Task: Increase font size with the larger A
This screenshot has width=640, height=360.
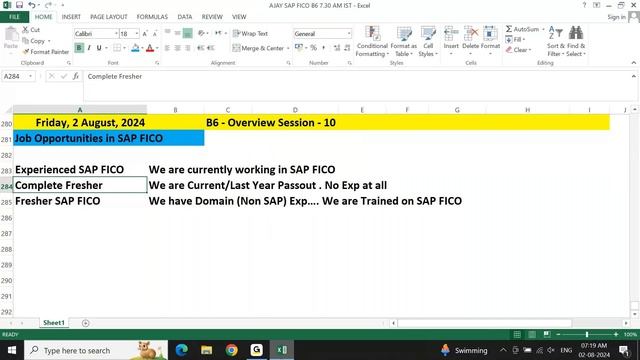Action: [144, 34]
